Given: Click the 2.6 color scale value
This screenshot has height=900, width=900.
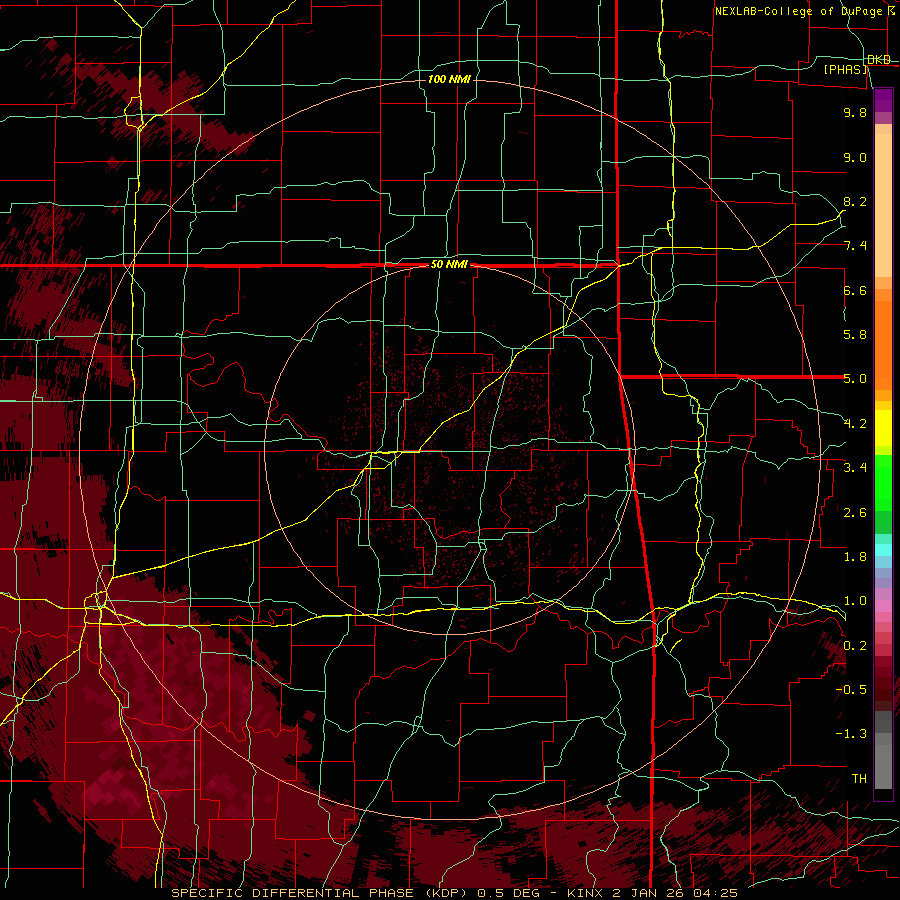Looking at the screenshot, I should (x=855, y=513).
